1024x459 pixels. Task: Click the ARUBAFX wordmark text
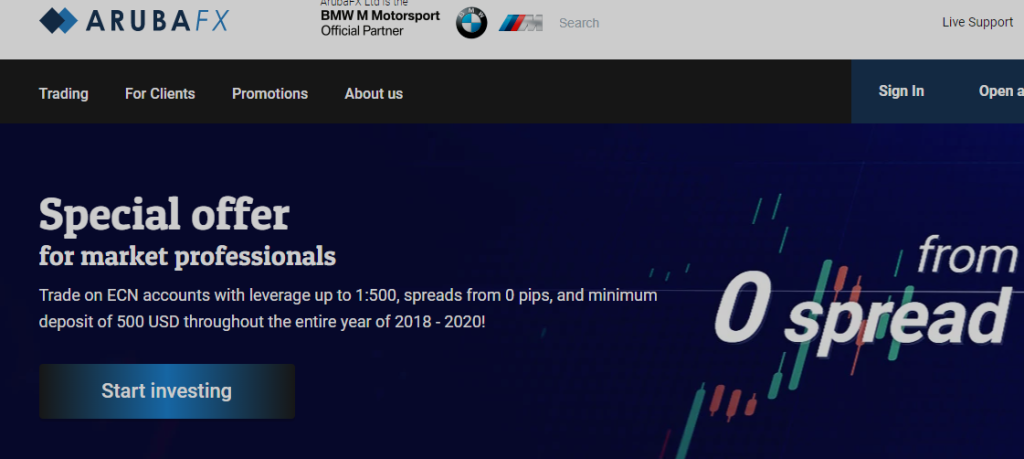click(156, 21)
